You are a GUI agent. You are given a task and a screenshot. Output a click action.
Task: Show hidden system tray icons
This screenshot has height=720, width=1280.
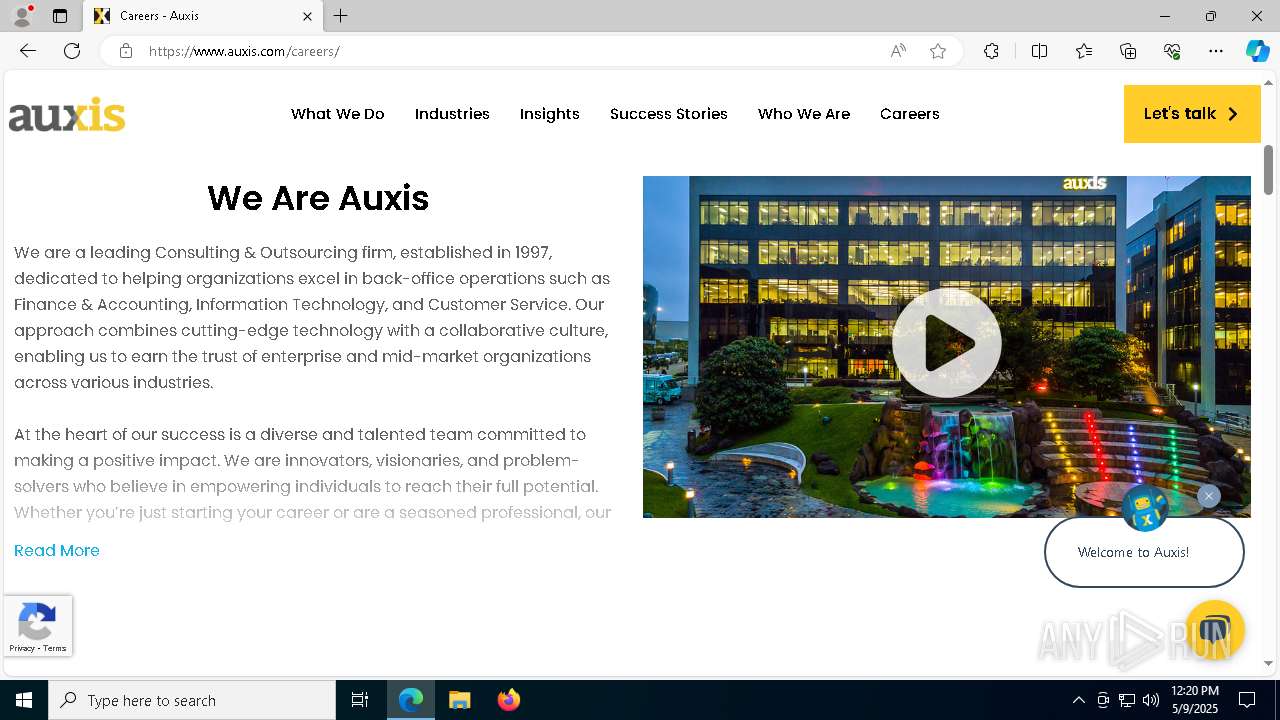[x=1078, y=700]
